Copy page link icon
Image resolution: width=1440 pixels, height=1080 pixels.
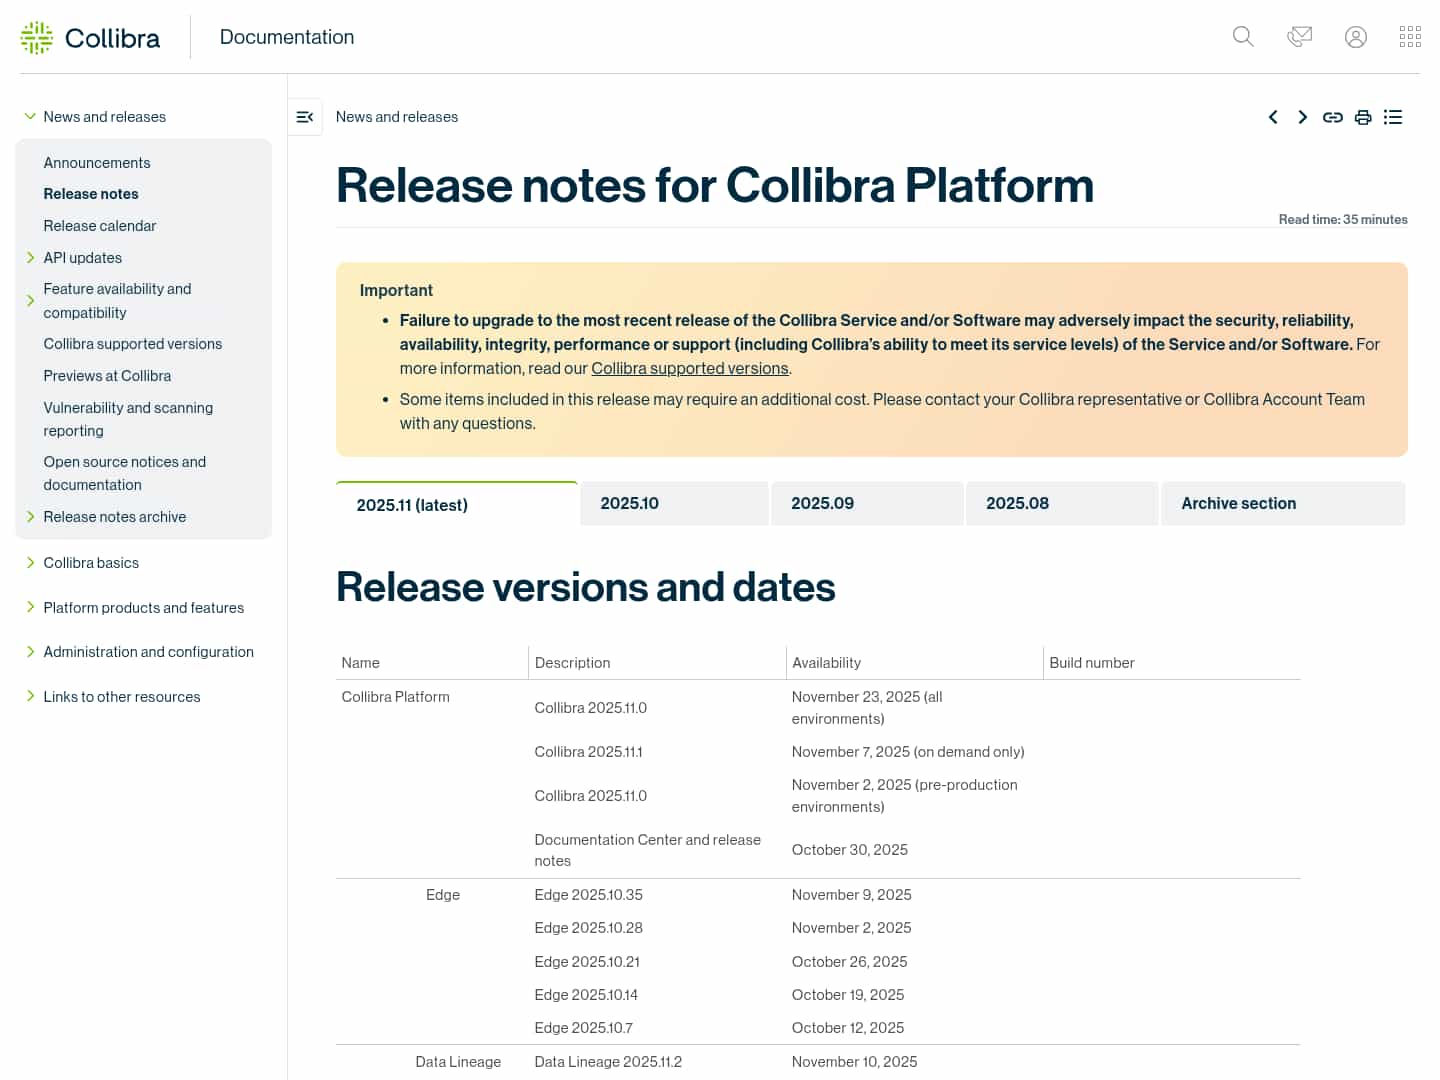click(1332, 117)
